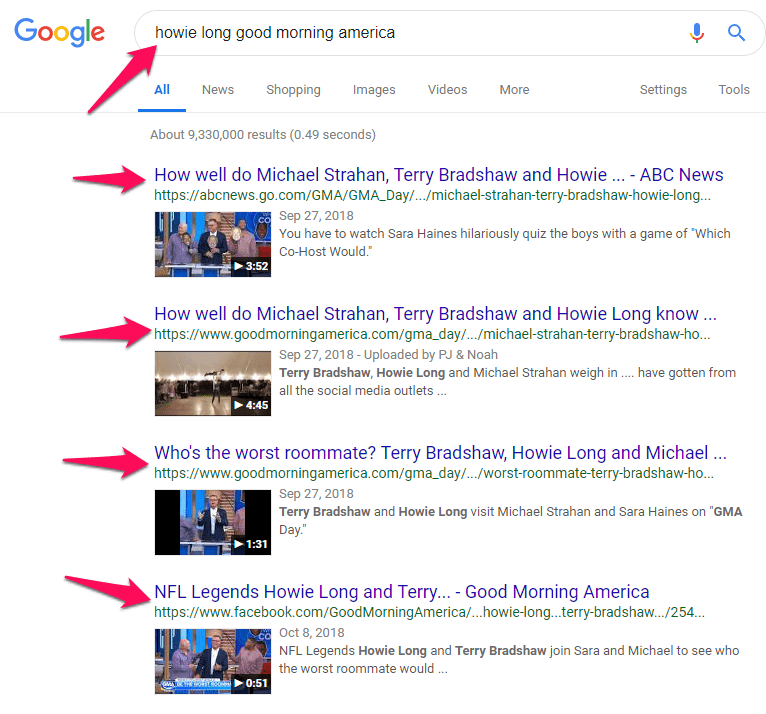
Task: Click the Google logo
Action: [59, 33]
